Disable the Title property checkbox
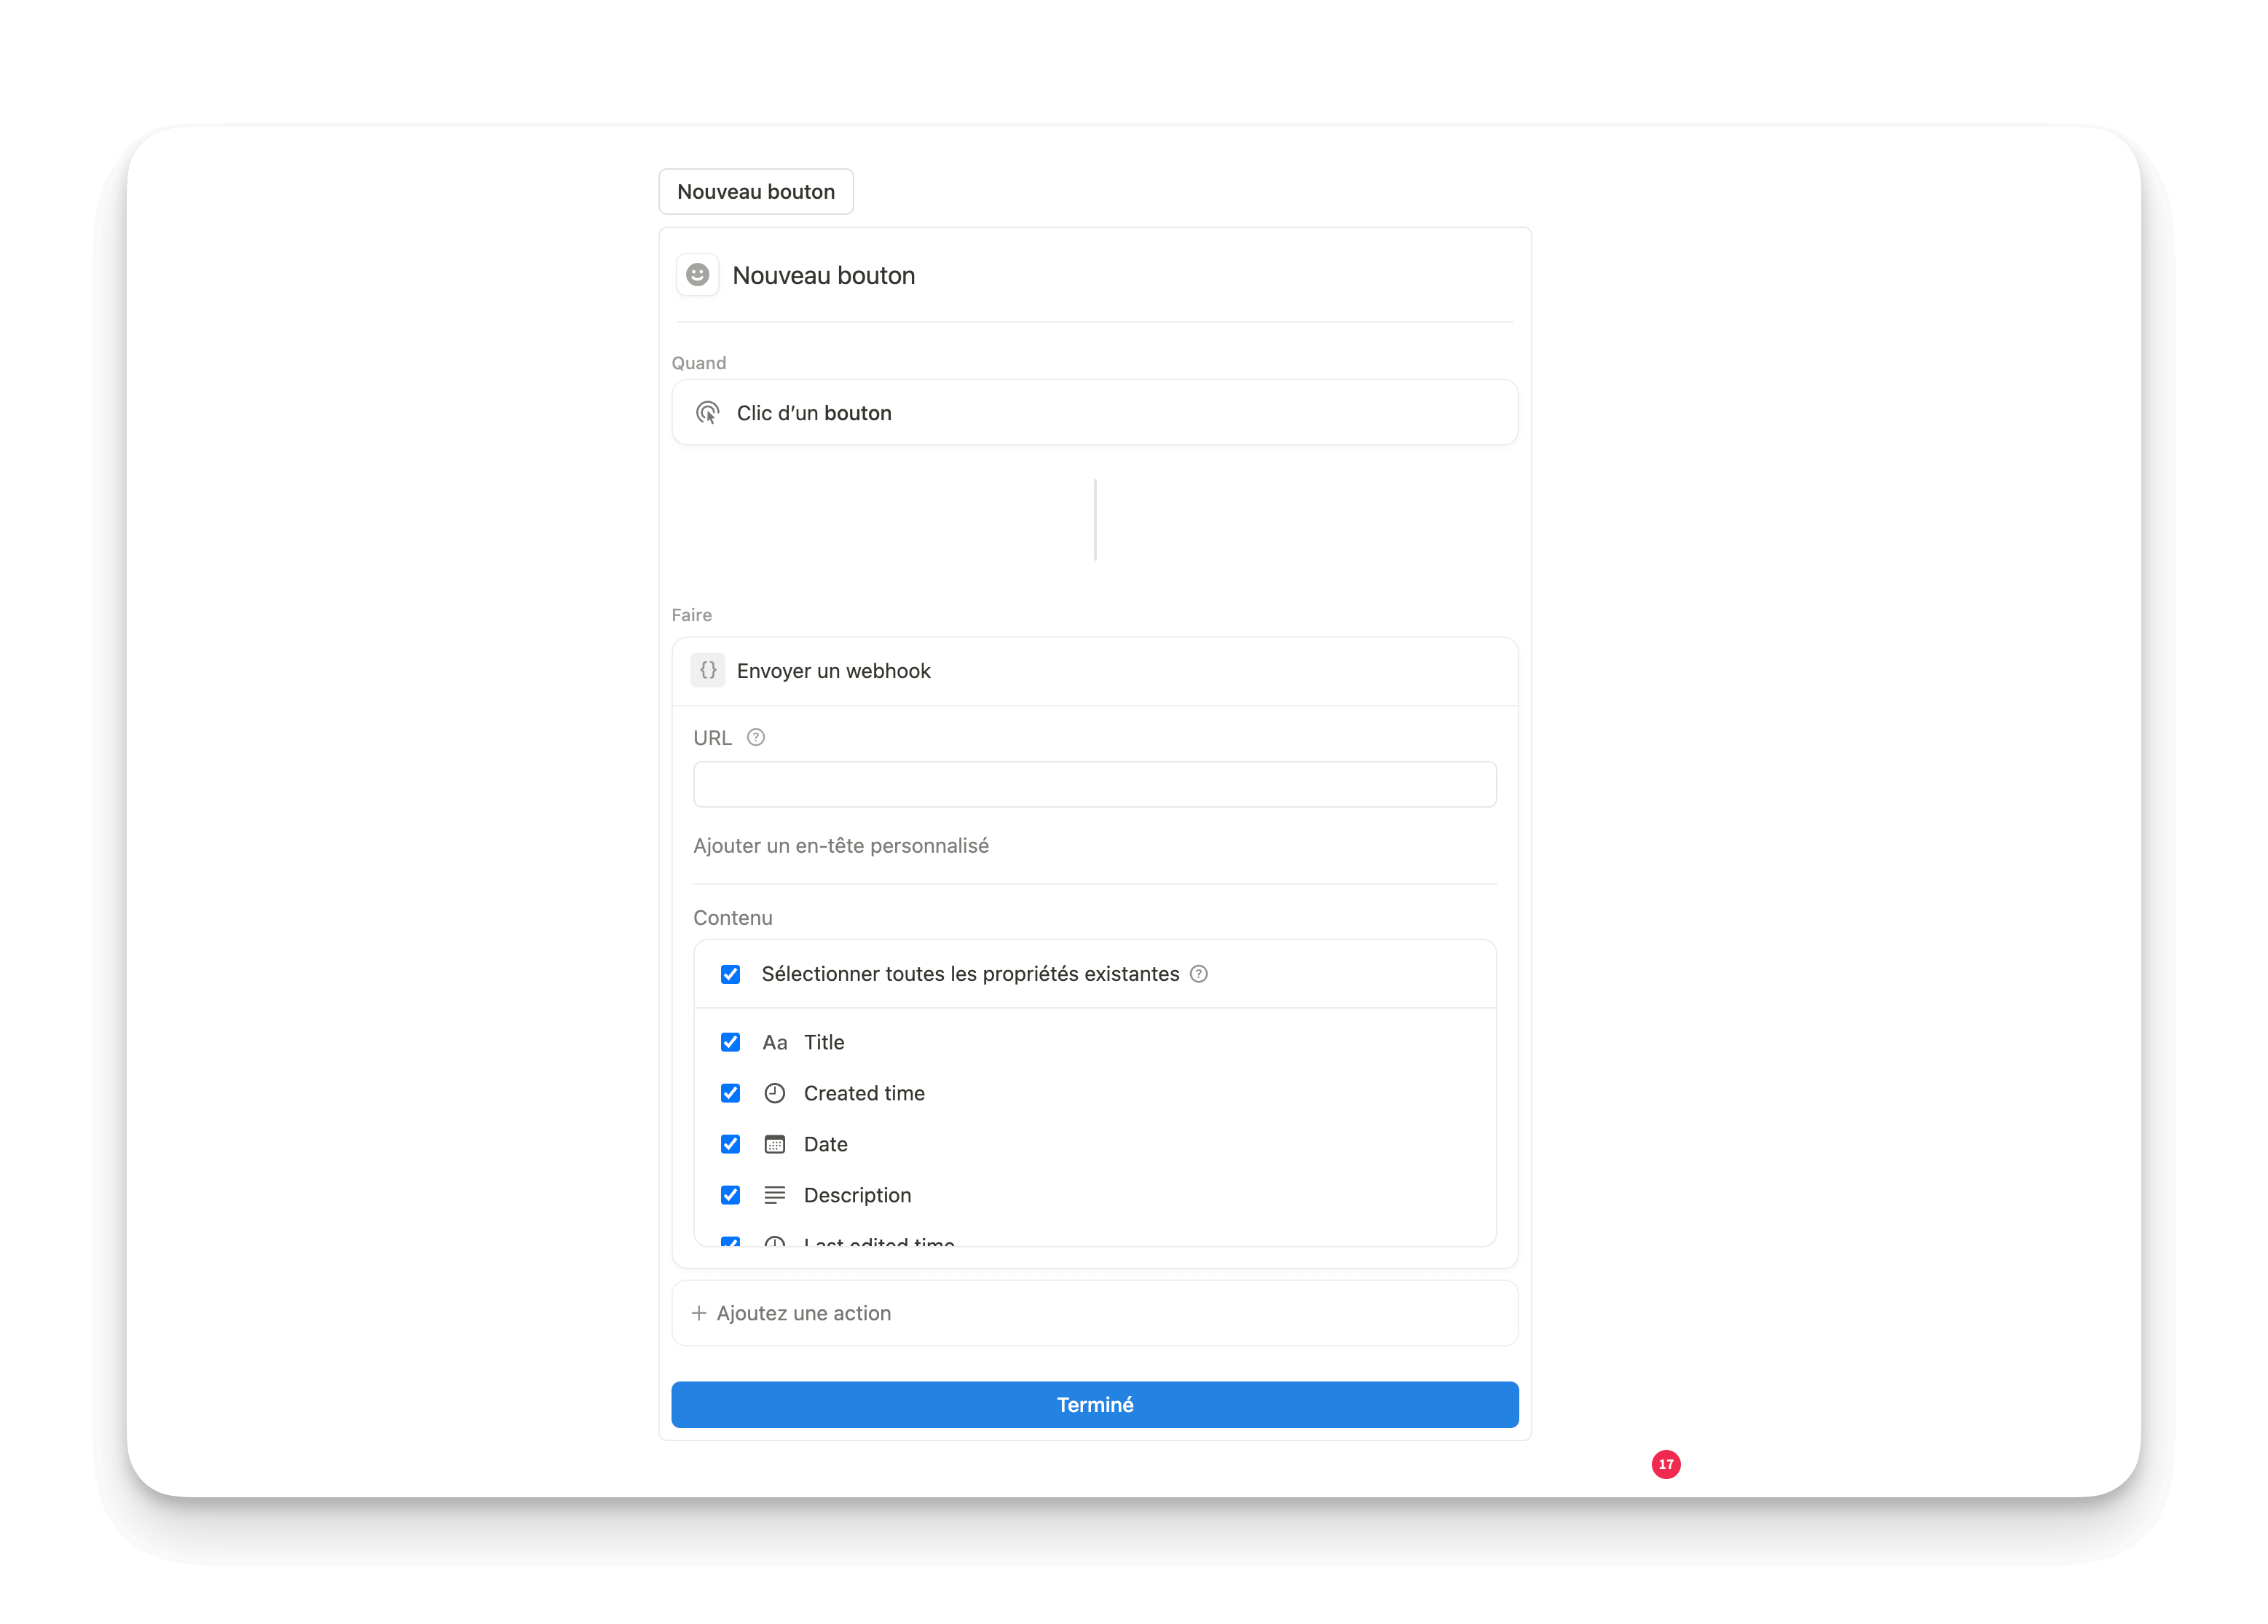The width and height of the screenshot is (2268, 1624). [730, 1042]
